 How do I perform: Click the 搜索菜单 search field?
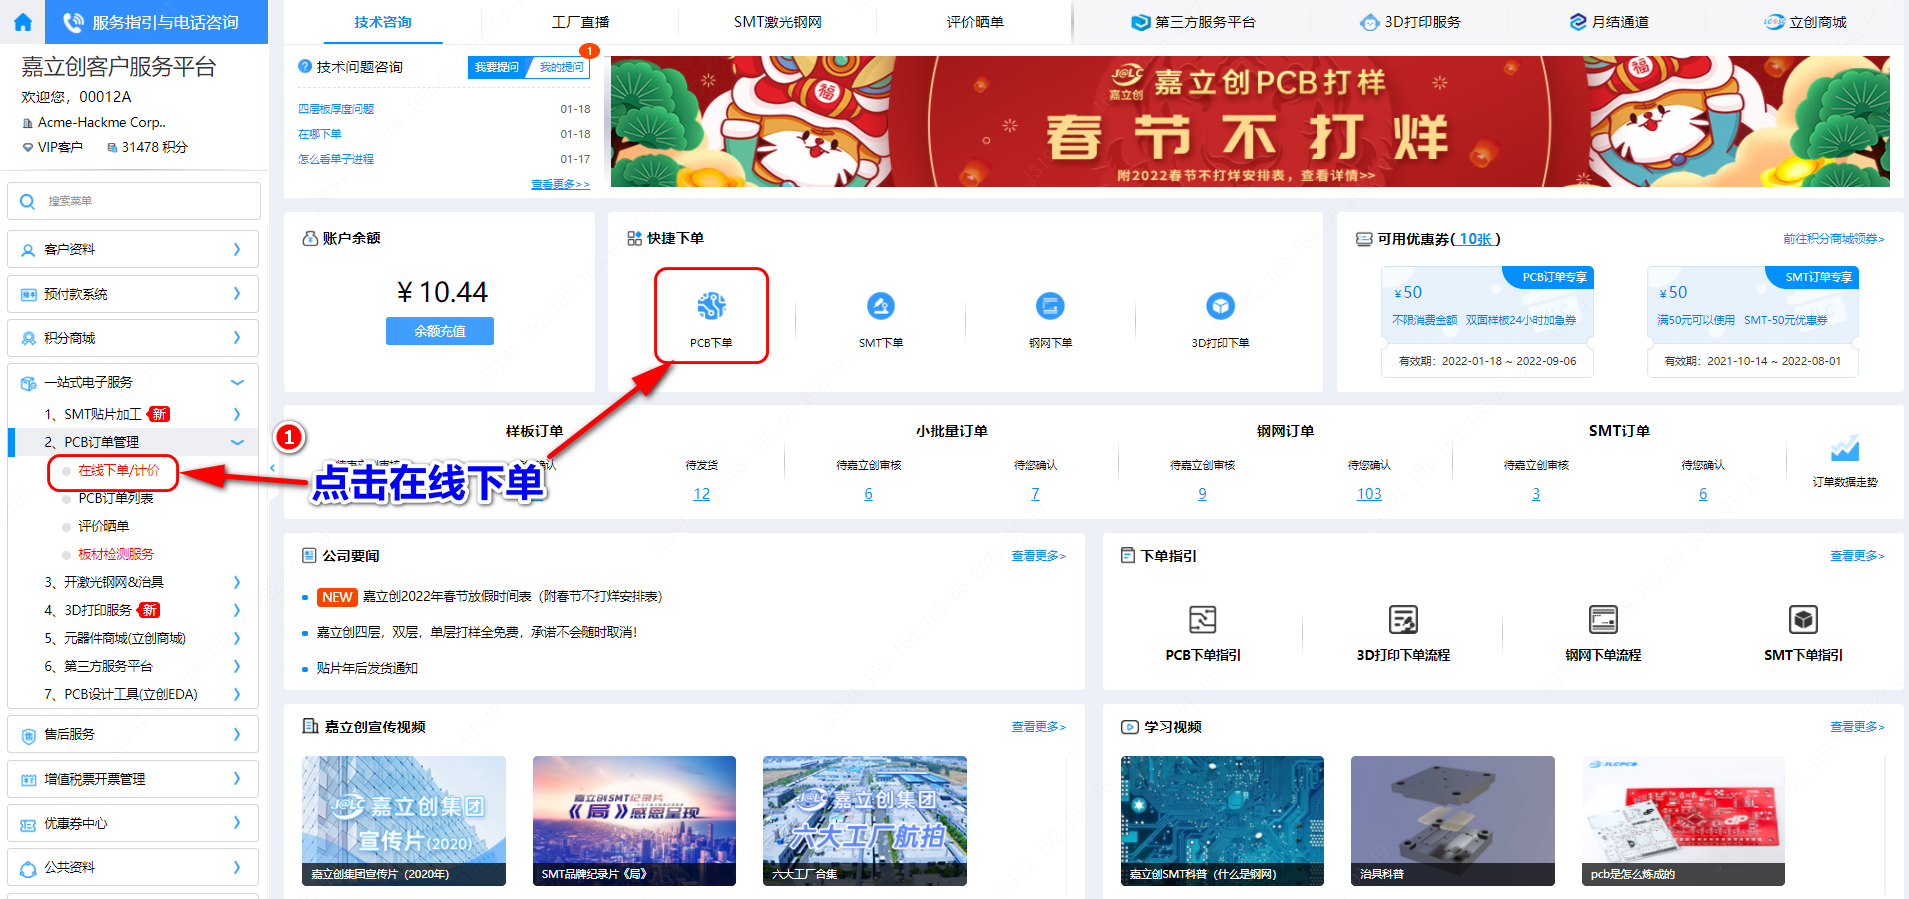pyautogui.click(x=134, y=201)
